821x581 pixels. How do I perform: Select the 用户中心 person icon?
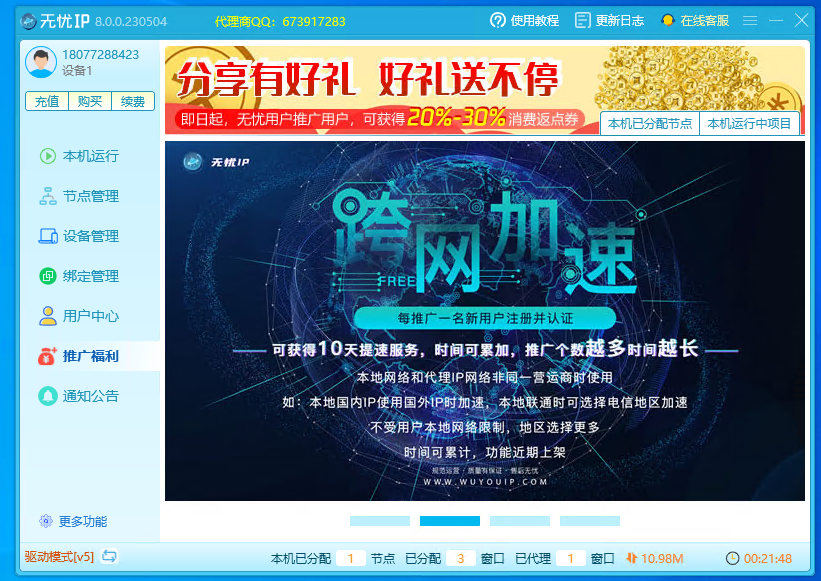pyautogui.click(x=48, y=316)
